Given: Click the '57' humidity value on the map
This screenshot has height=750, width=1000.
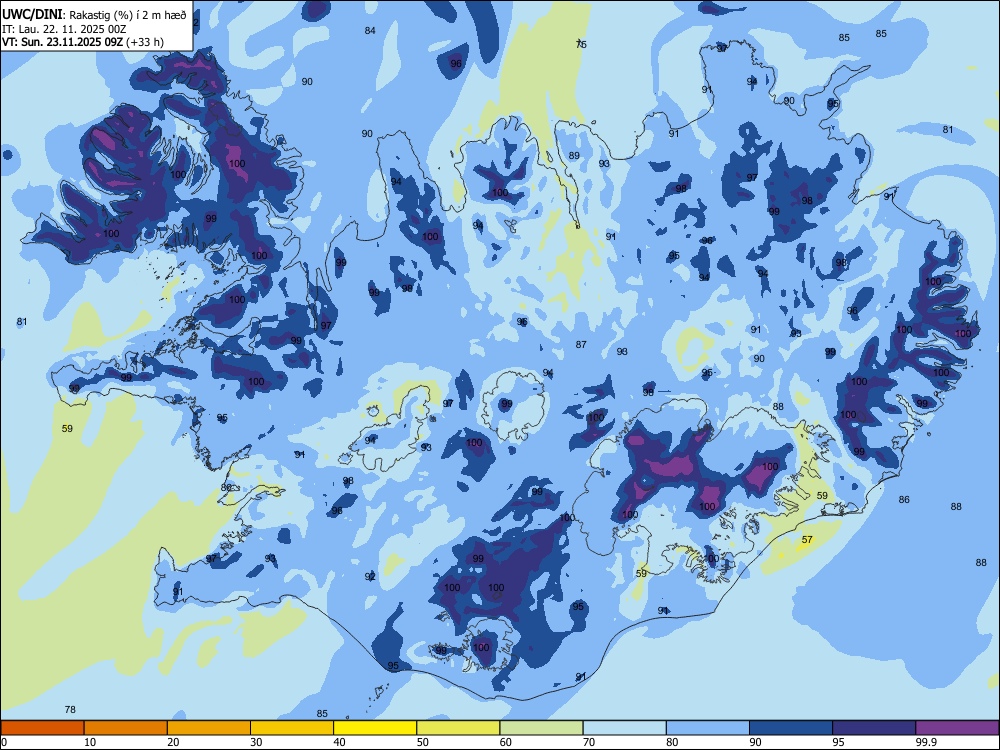Looking at the screenshot, I should (x=807, y=540).
